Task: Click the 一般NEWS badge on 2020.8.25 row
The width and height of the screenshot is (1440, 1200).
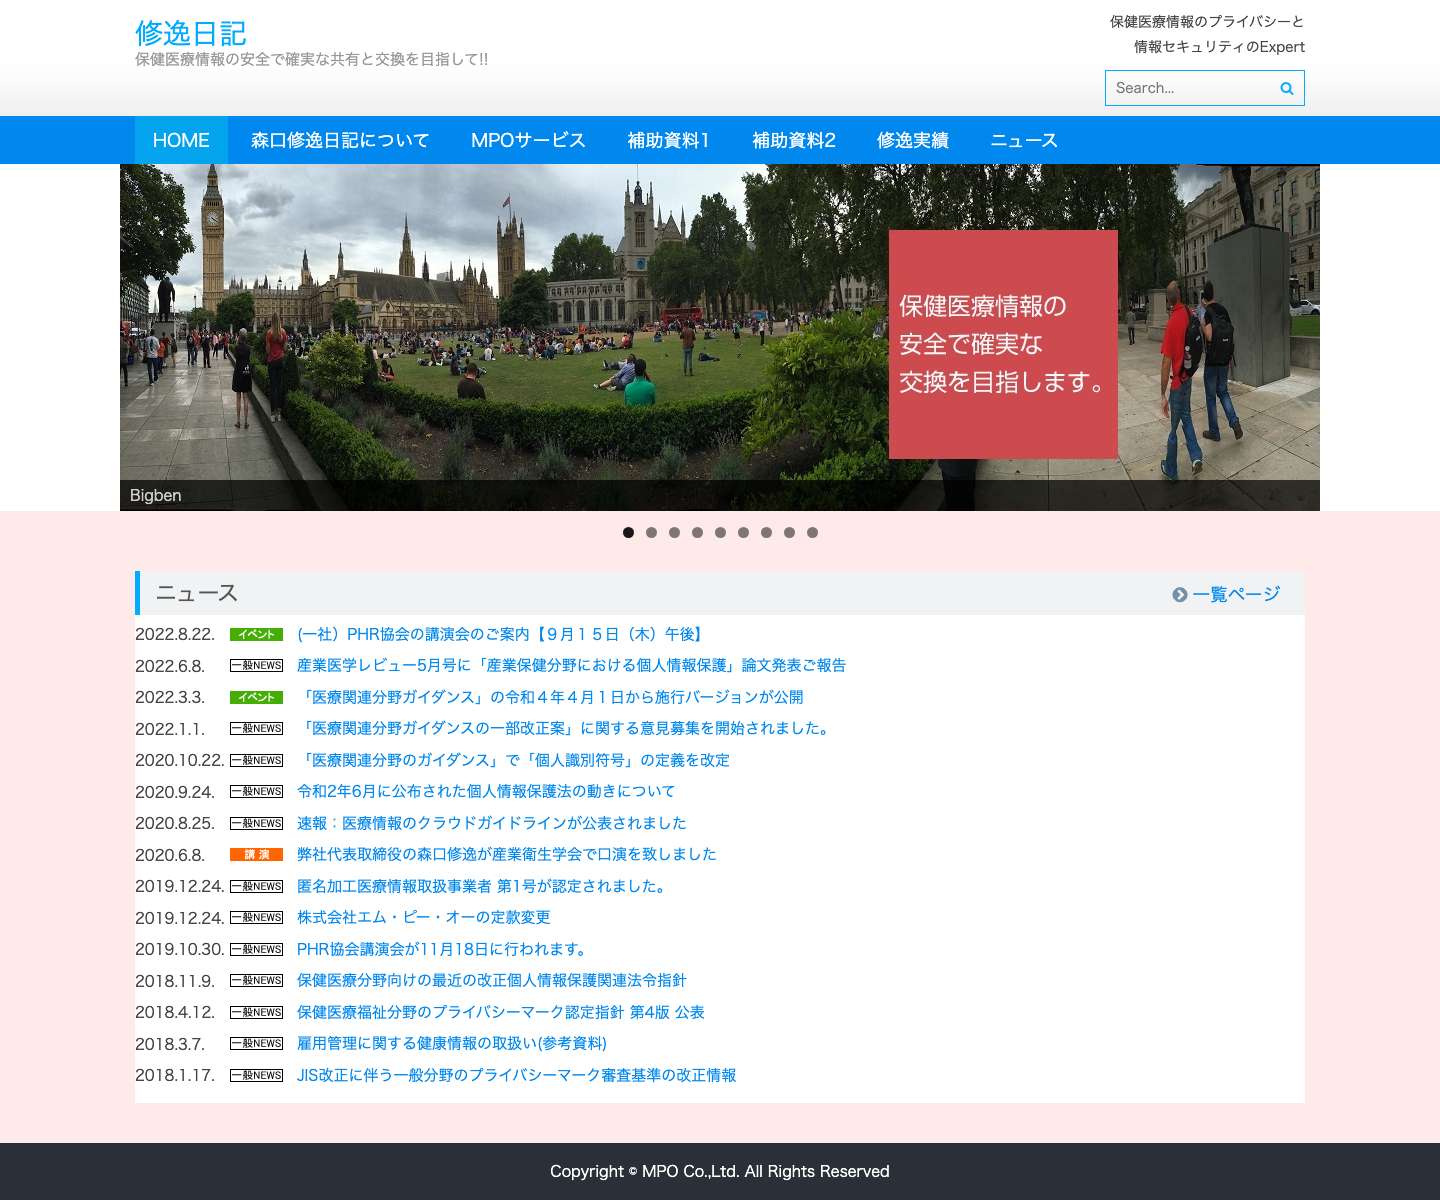Action: (256, 823)
